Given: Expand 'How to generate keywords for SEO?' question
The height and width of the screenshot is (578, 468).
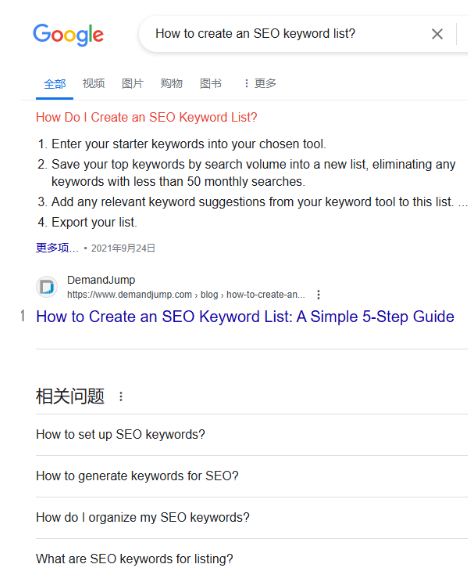Looking at the screenshot, I should click(x=252, y=476).
